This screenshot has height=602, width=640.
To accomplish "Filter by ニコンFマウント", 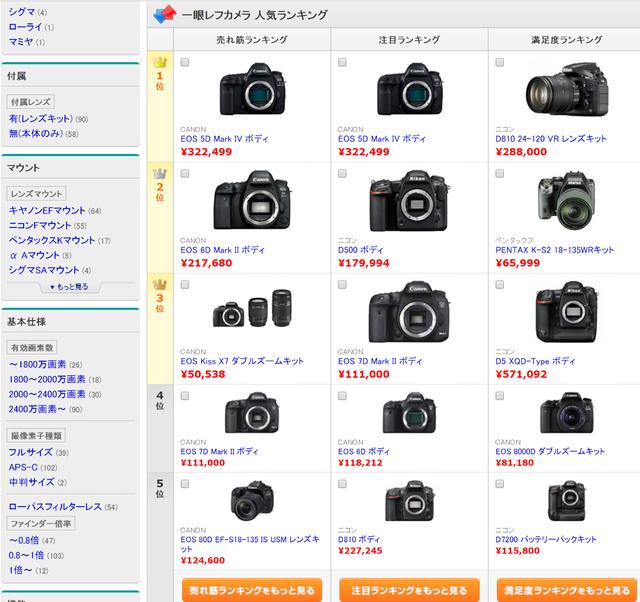I will [40, 225].
